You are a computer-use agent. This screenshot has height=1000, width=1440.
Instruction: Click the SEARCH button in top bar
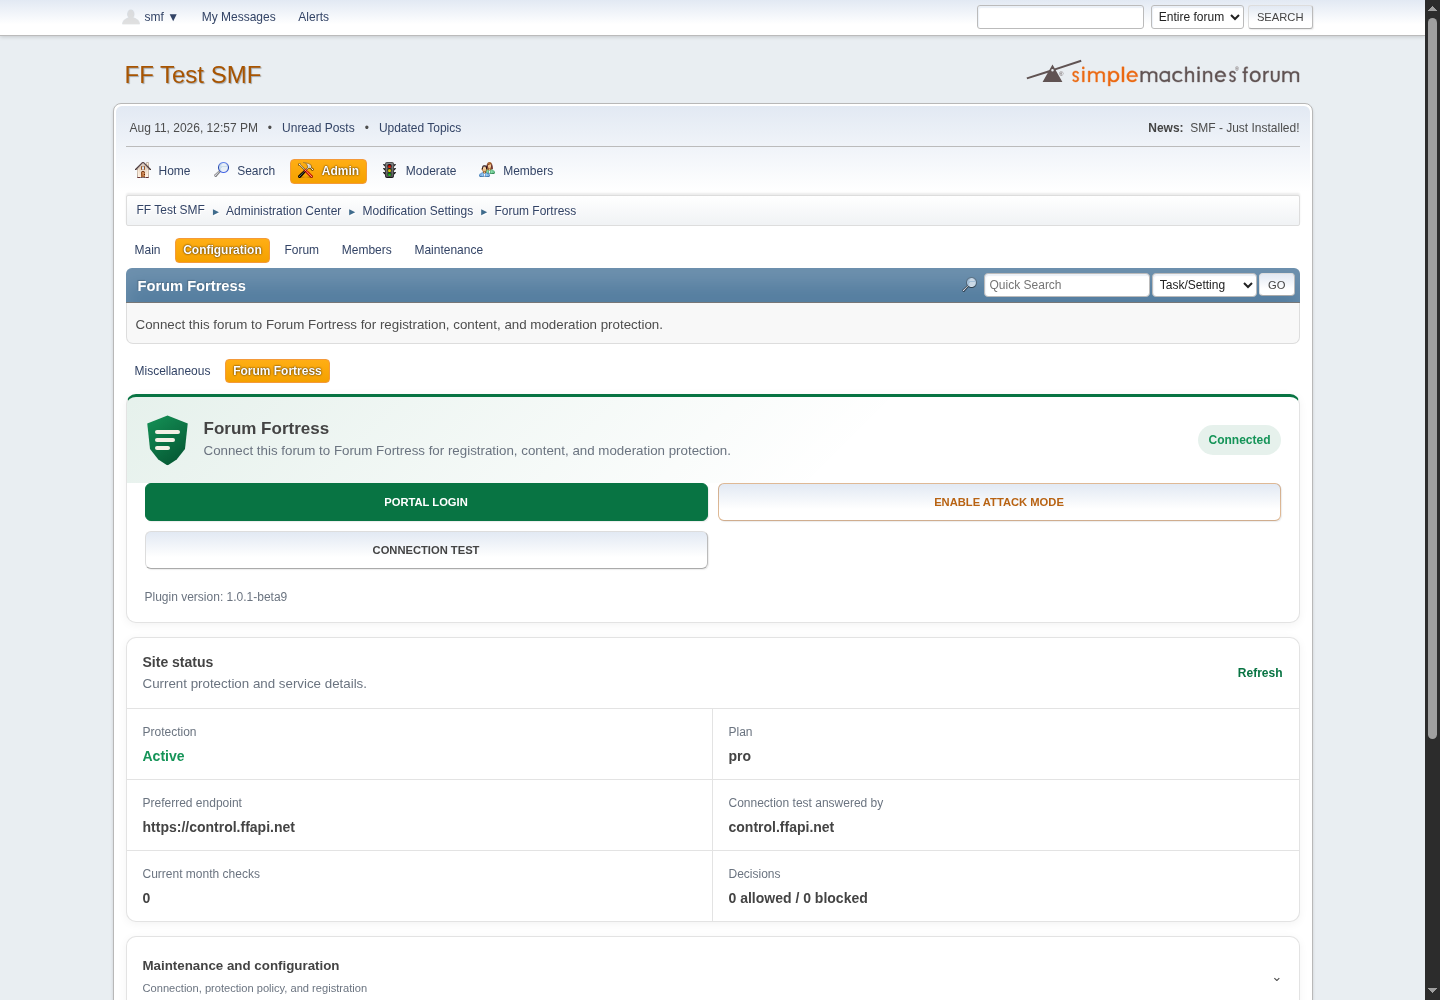1280,17
